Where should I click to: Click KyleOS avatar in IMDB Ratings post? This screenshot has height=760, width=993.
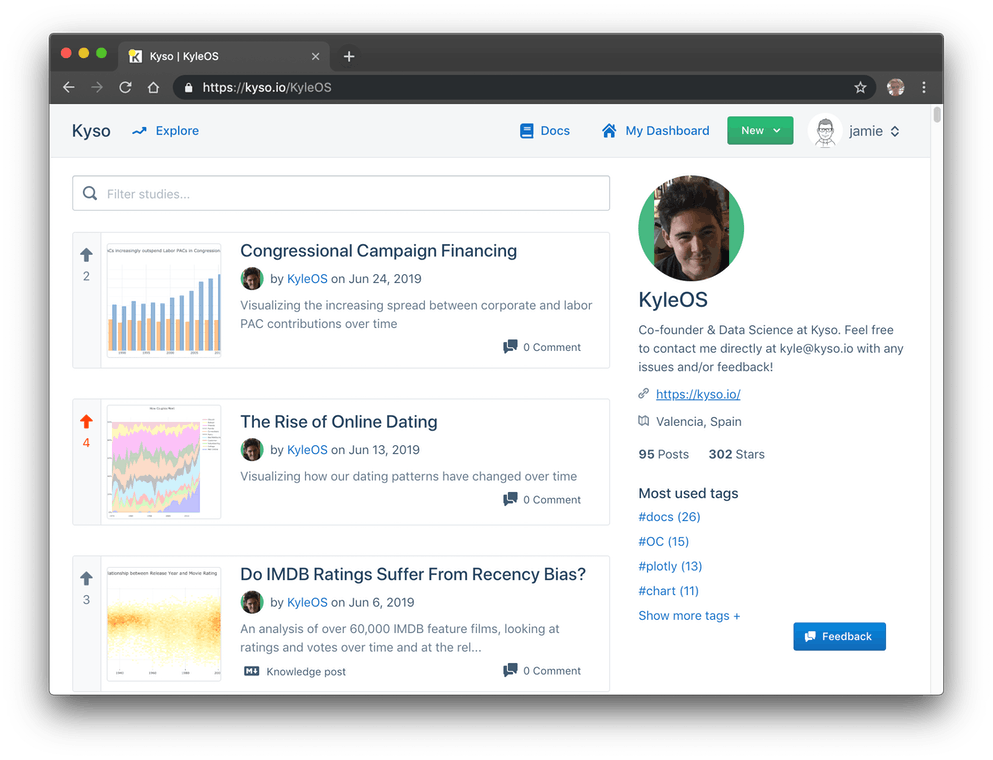tap(252, 602)
